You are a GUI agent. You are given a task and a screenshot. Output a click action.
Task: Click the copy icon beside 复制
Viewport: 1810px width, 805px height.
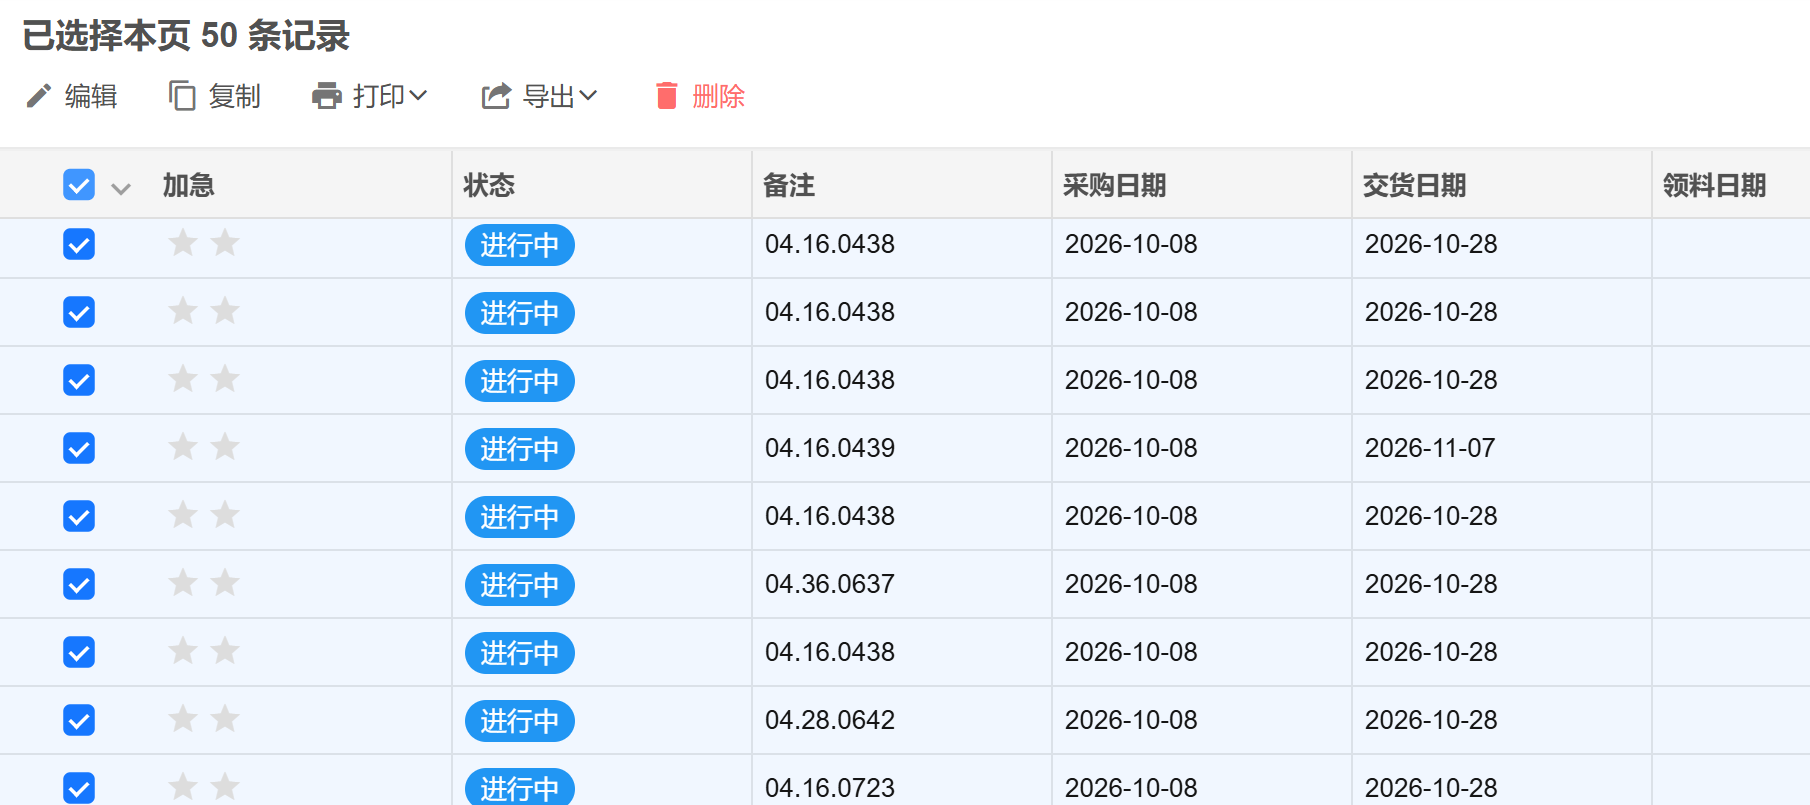coord(182,96)
